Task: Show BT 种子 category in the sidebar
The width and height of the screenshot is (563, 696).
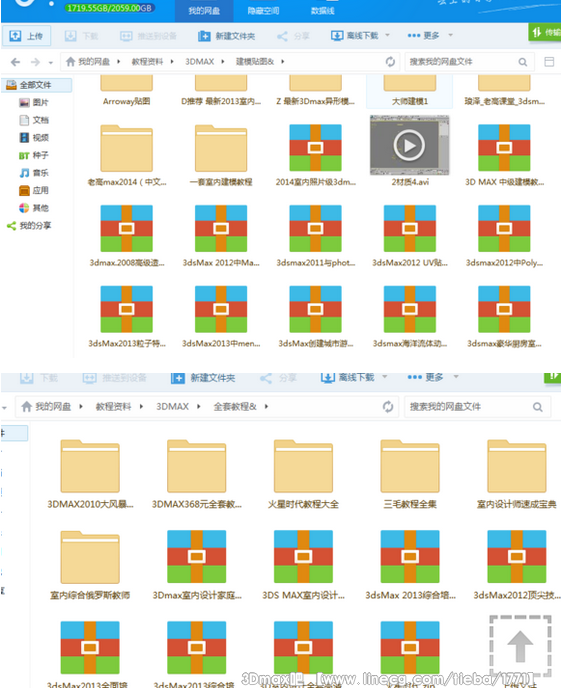Action: (x=34, y=155)
